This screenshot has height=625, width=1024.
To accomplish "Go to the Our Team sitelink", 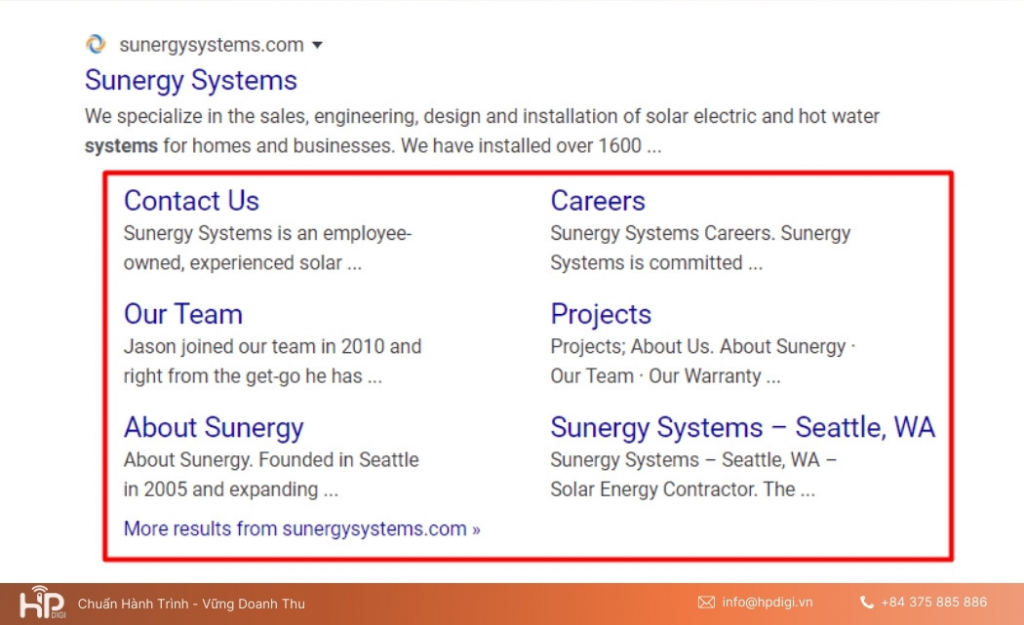I will coord(183,314).
